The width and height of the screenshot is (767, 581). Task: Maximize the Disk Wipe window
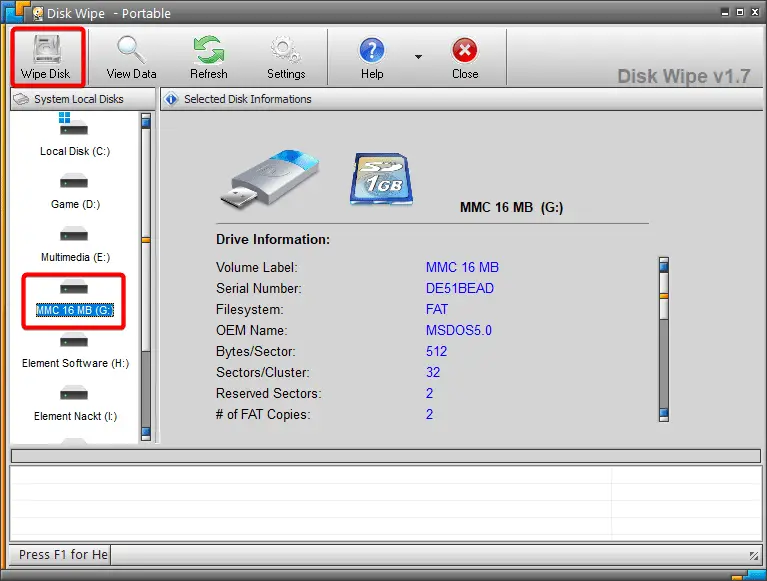click(740, 12)
